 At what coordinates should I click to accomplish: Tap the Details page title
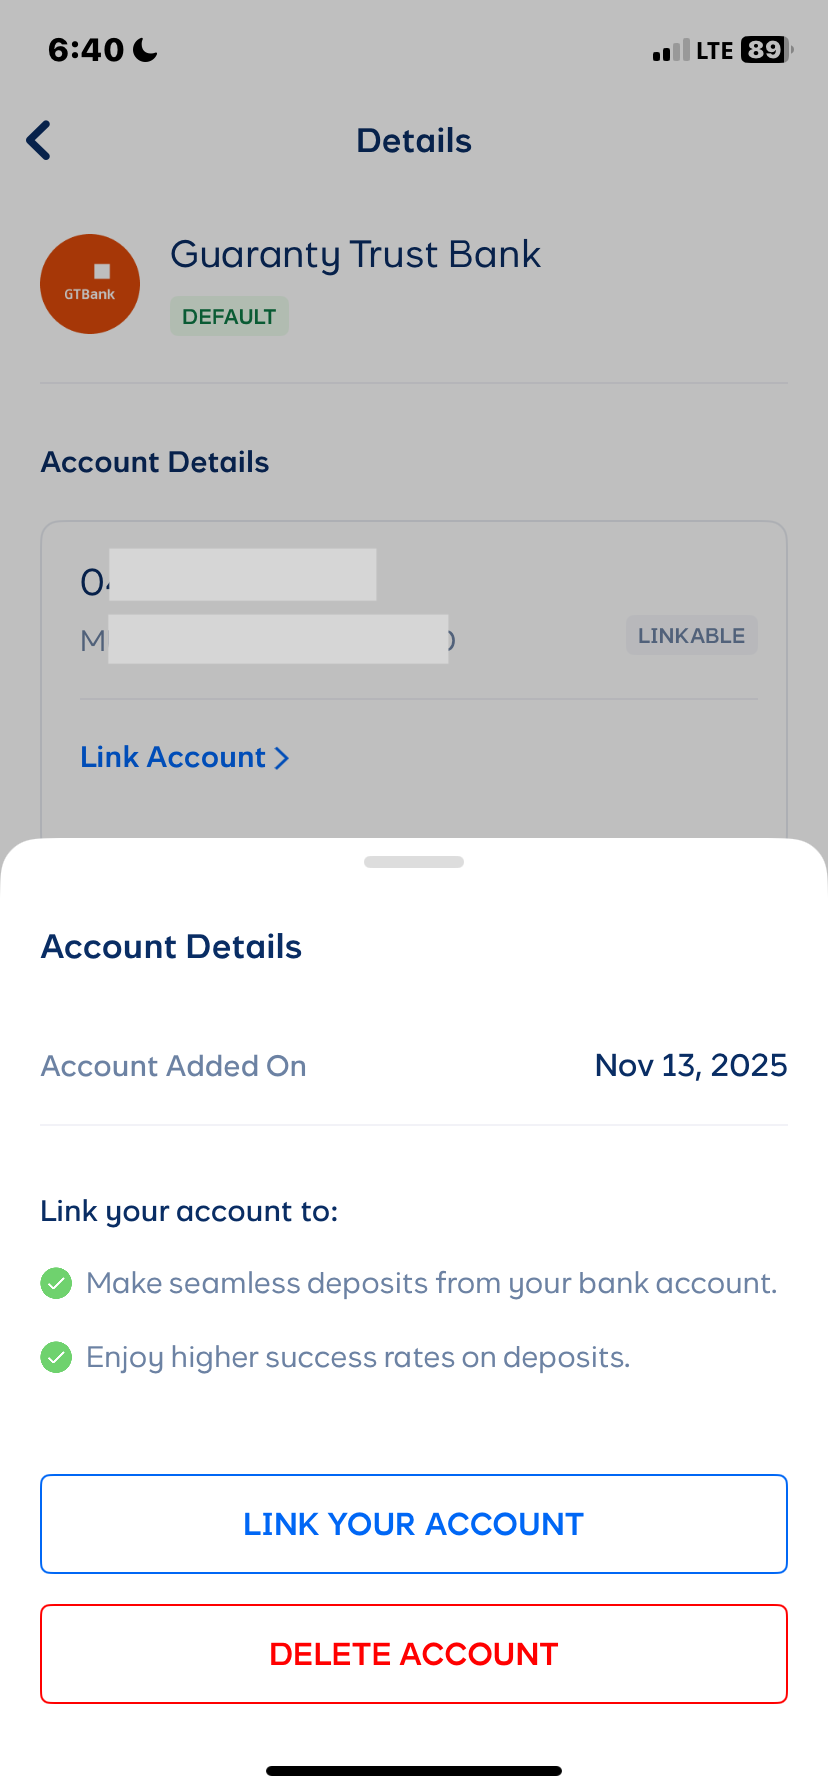tap(414, 141)
